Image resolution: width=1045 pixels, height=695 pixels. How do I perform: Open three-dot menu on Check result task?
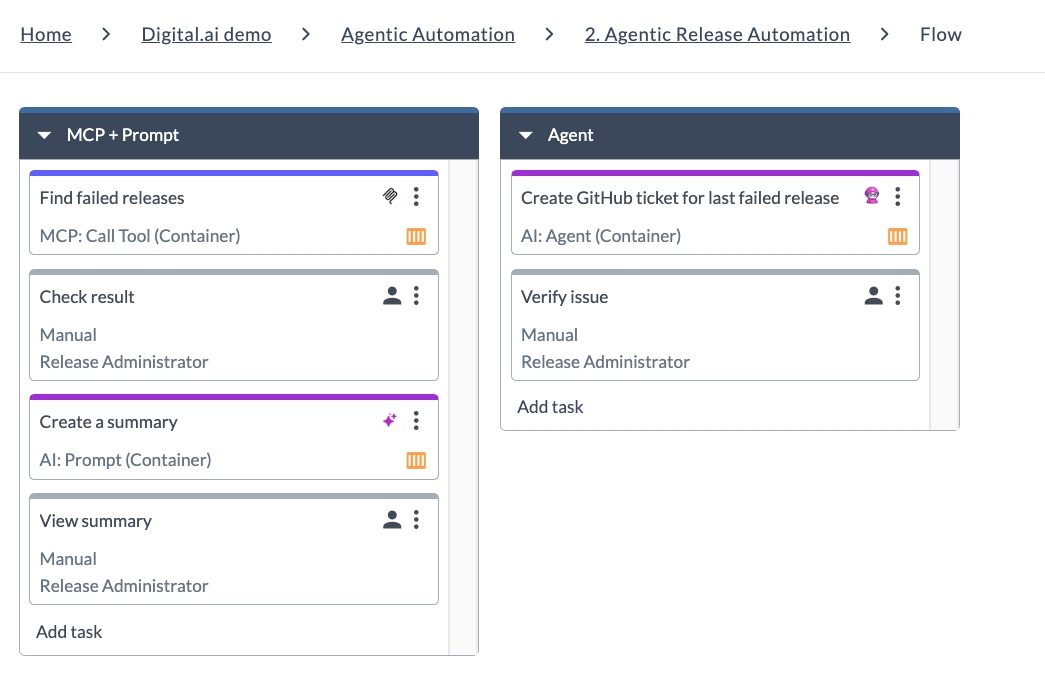(416, 295)
